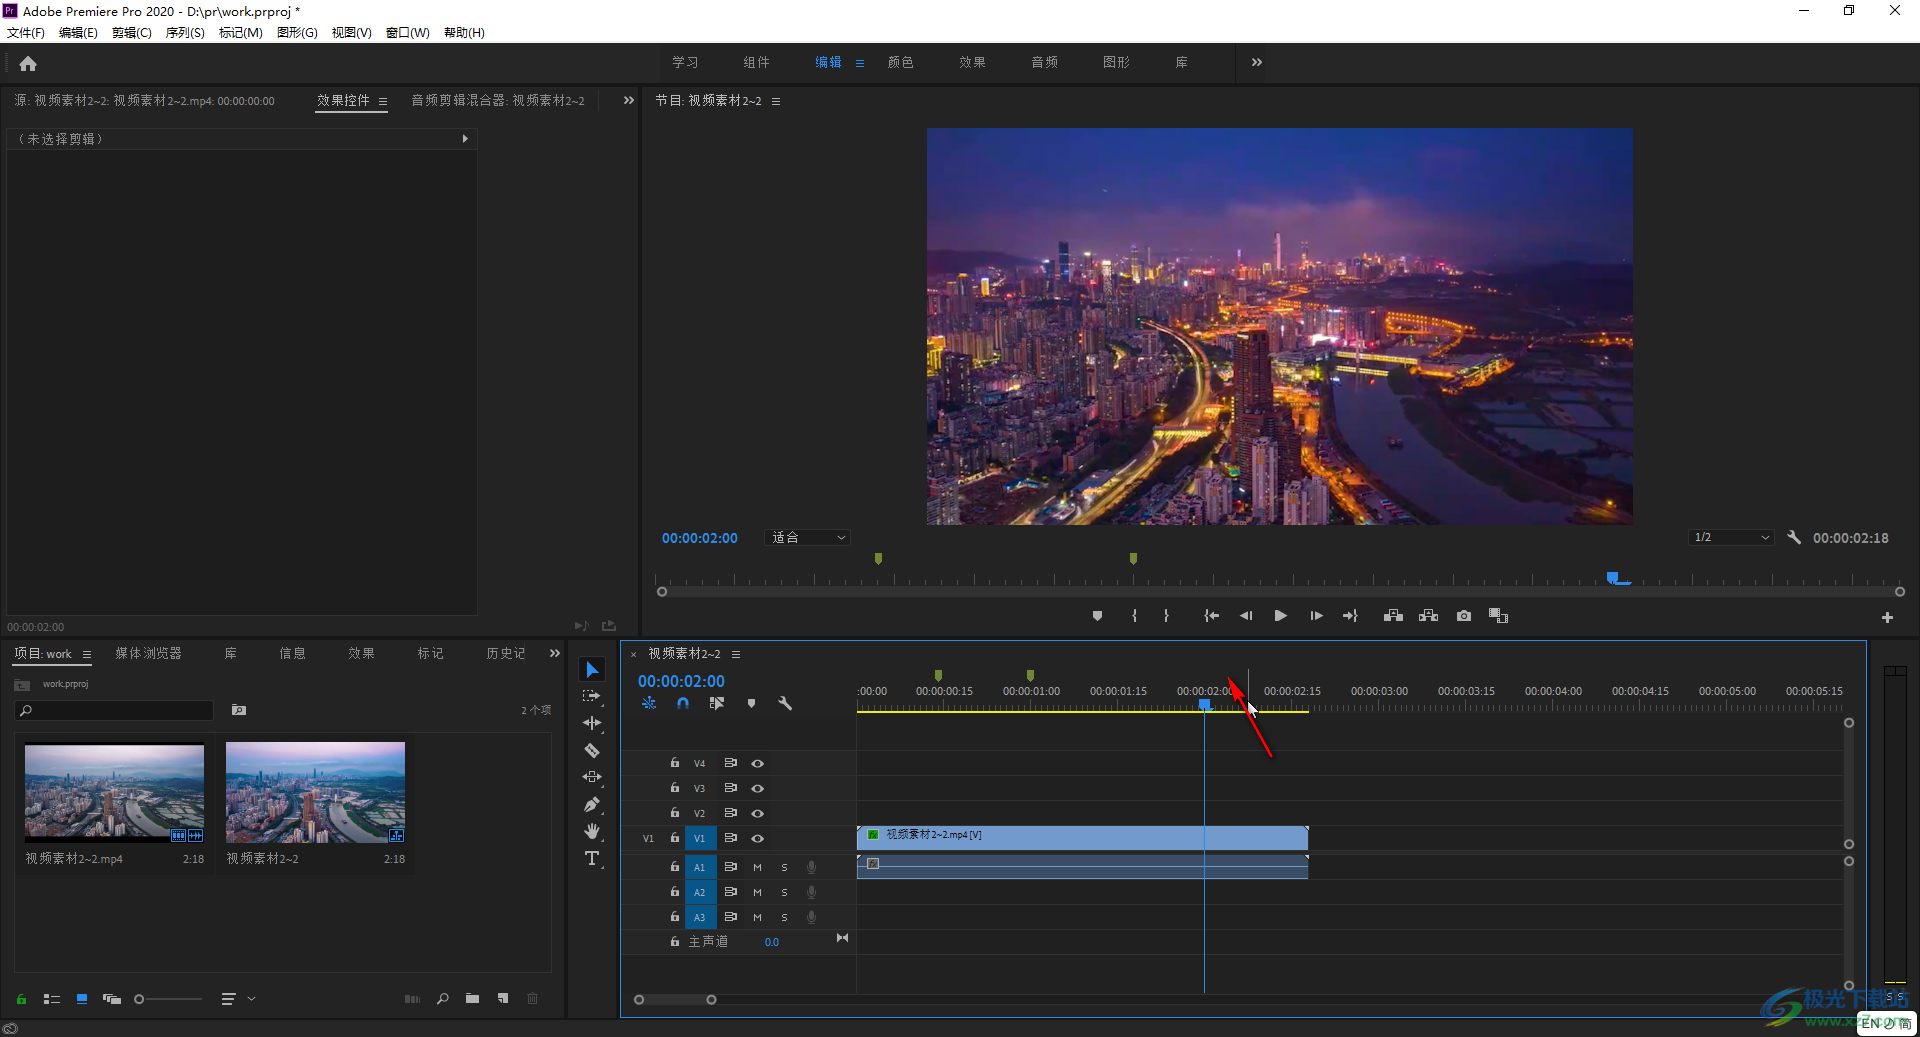The image size is (1920, 1037).
Task: Toggle linked selection in timeline
Action: pos(717,704)
